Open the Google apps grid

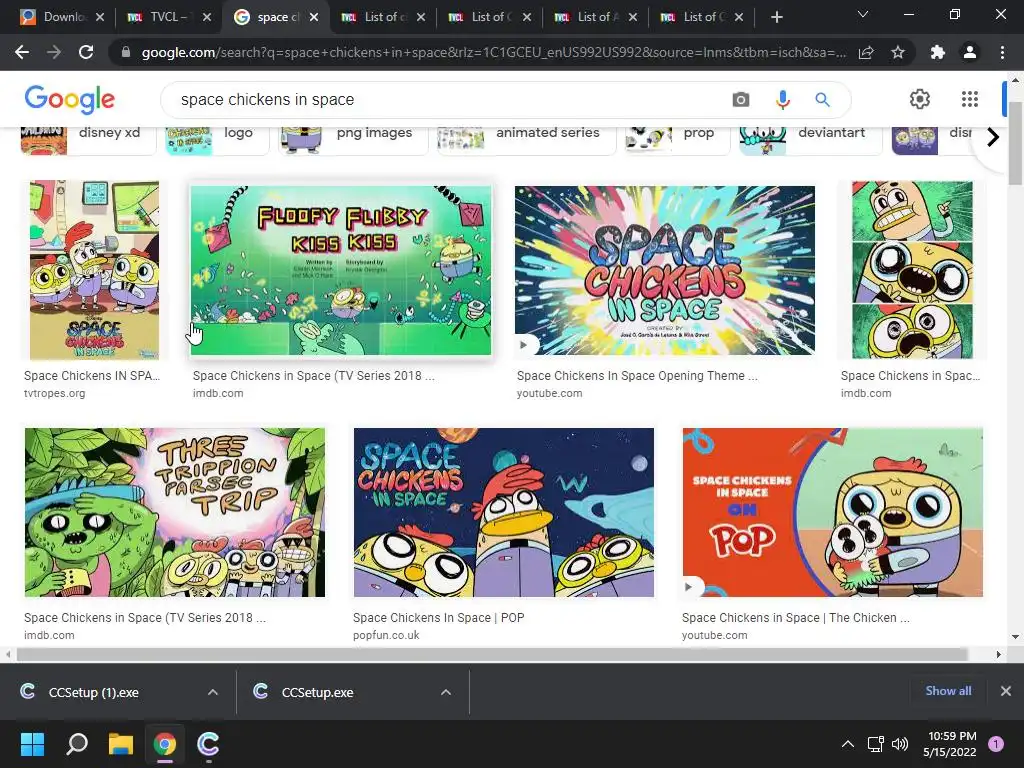[x=970, y=99]
